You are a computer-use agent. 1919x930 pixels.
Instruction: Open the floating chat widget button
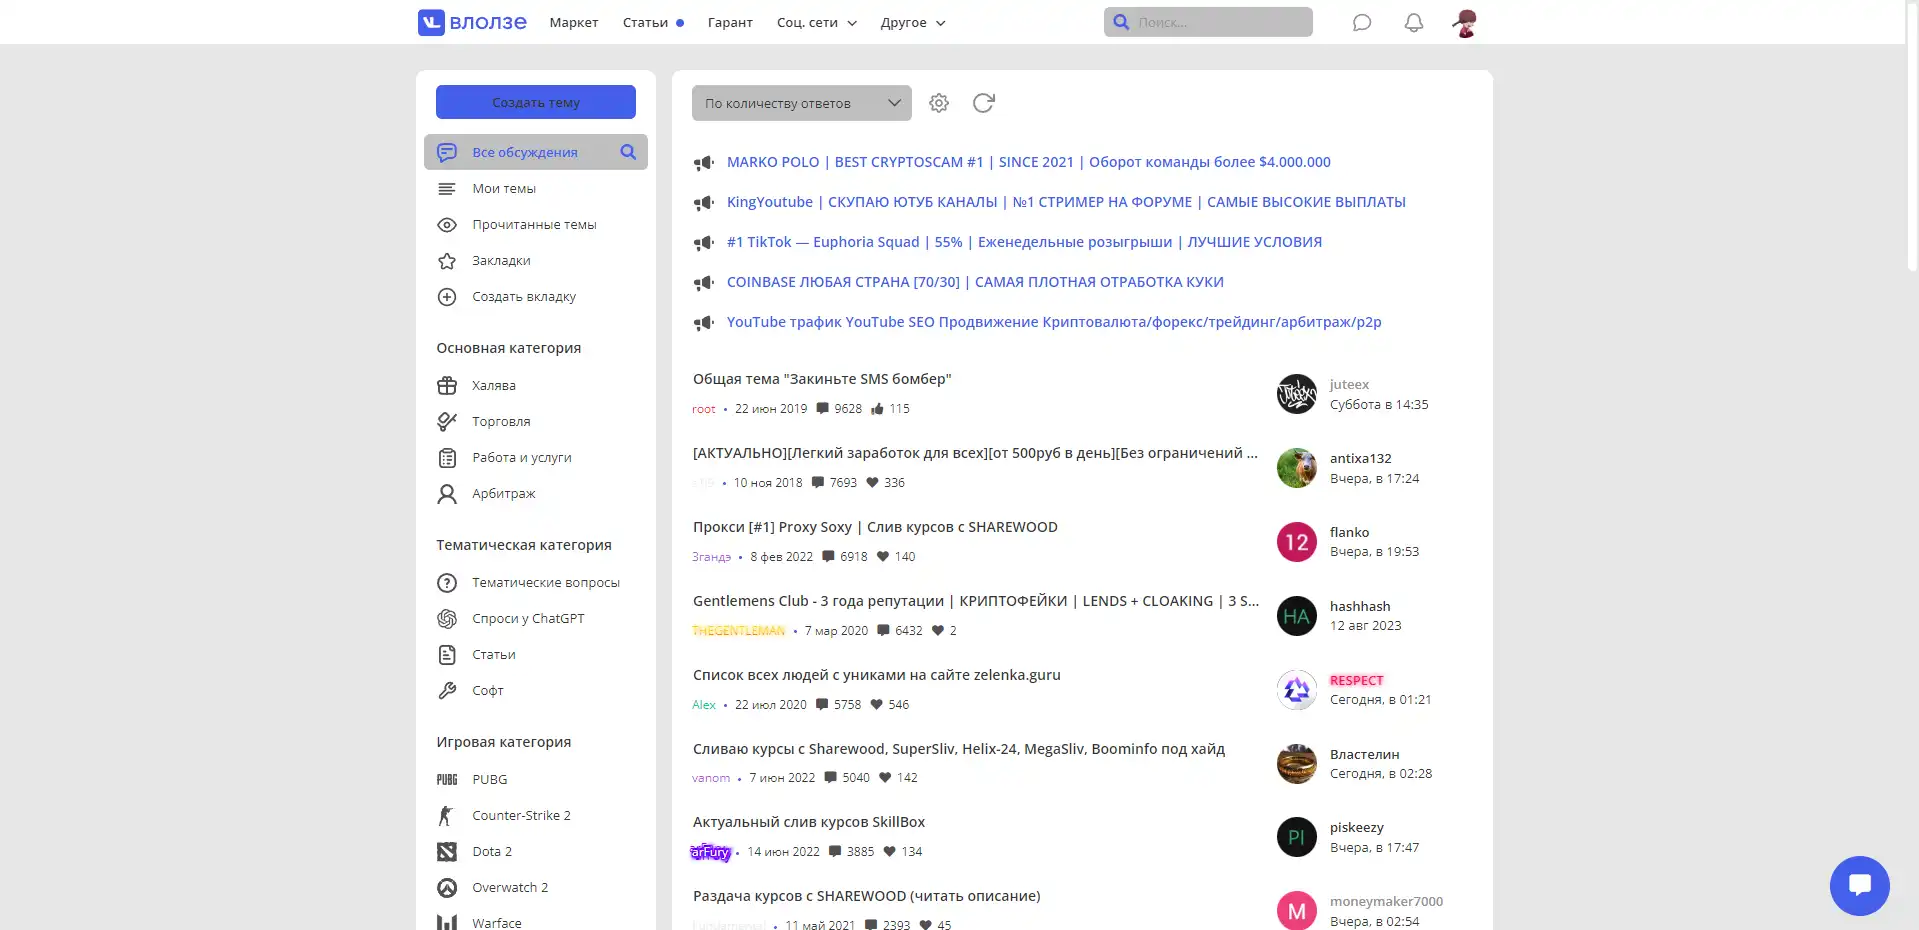click(1859, 885)
